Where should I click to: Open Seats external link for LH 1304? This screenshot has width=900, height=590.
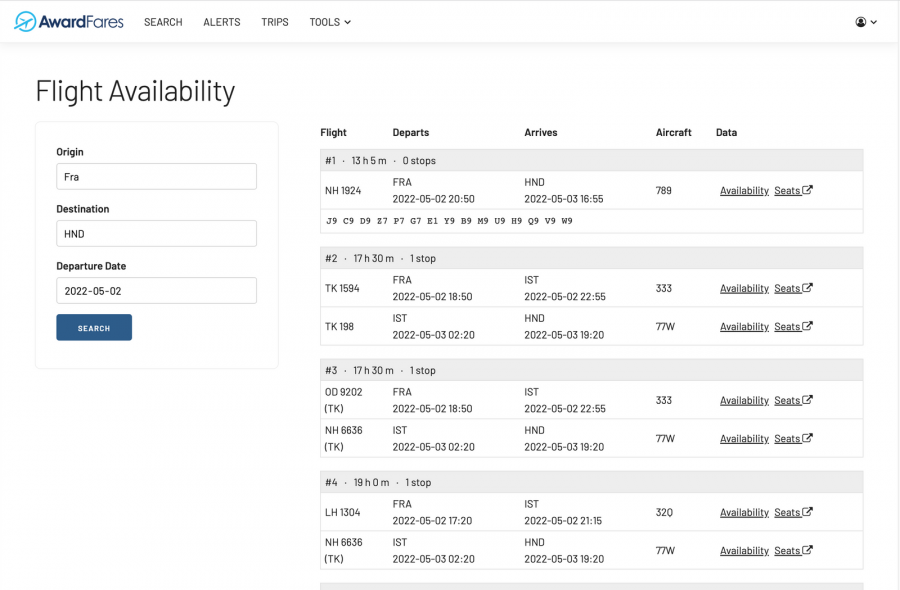793,513
